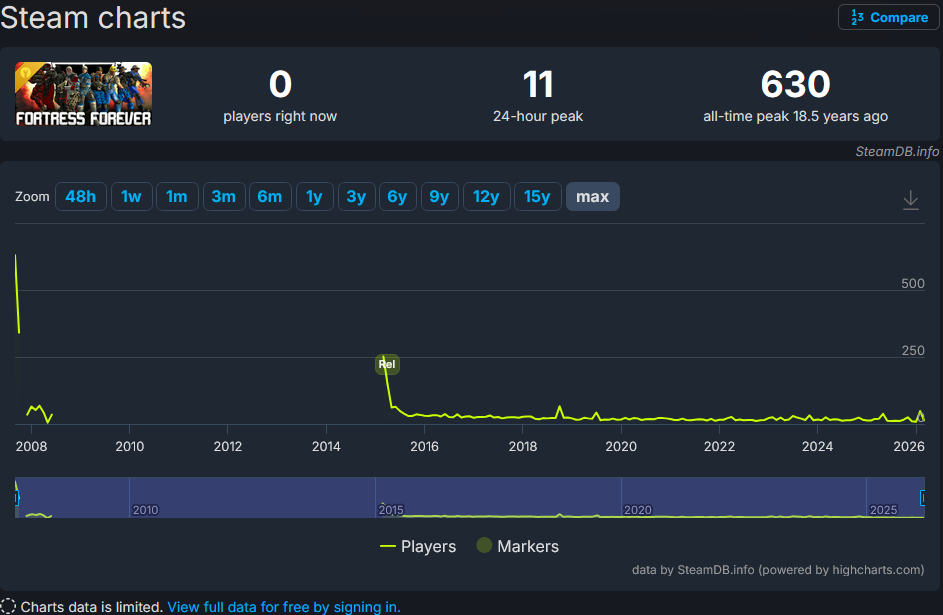Viewport: 943px width, 615px height.
Task: Click the limited data spinner icon
Action: [8, 607]
